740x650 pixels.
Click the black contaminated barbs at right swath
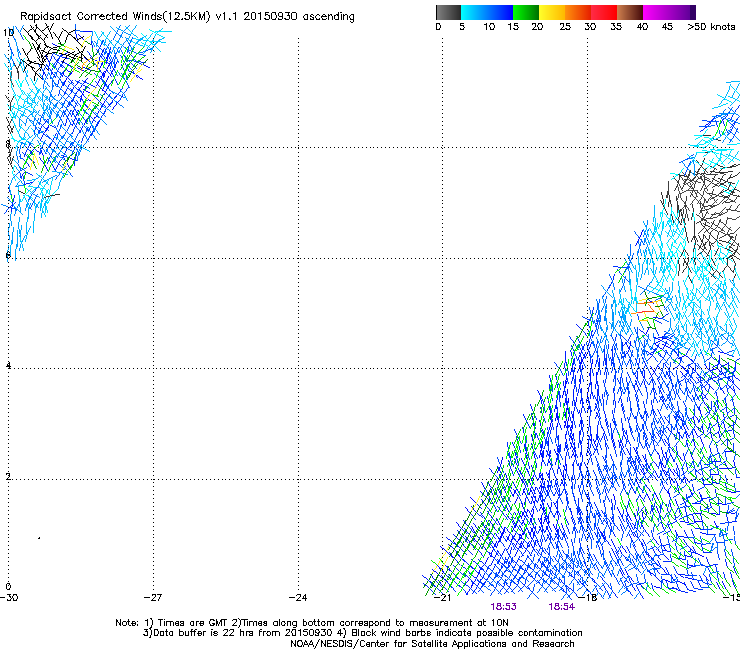click(703, 217)
